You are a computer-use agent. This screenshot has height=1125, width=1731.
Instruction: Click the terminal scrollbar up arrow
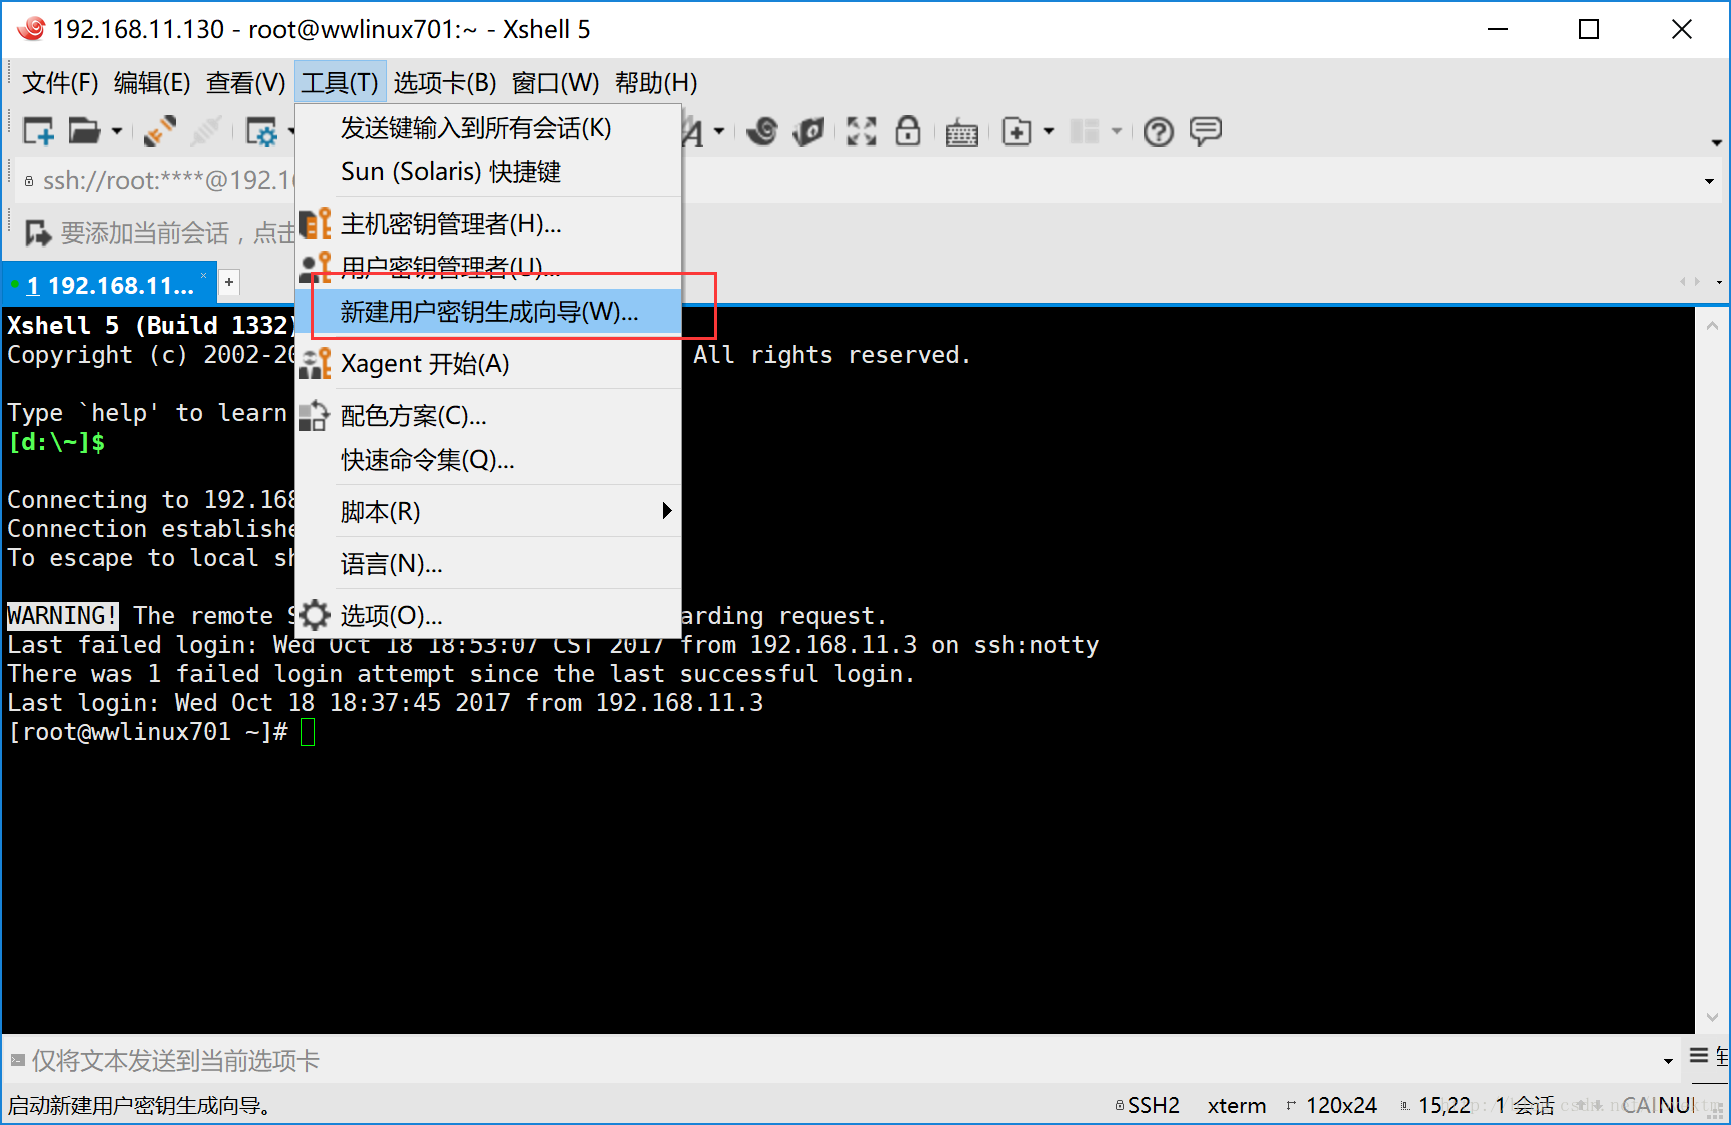[1712, 325]
